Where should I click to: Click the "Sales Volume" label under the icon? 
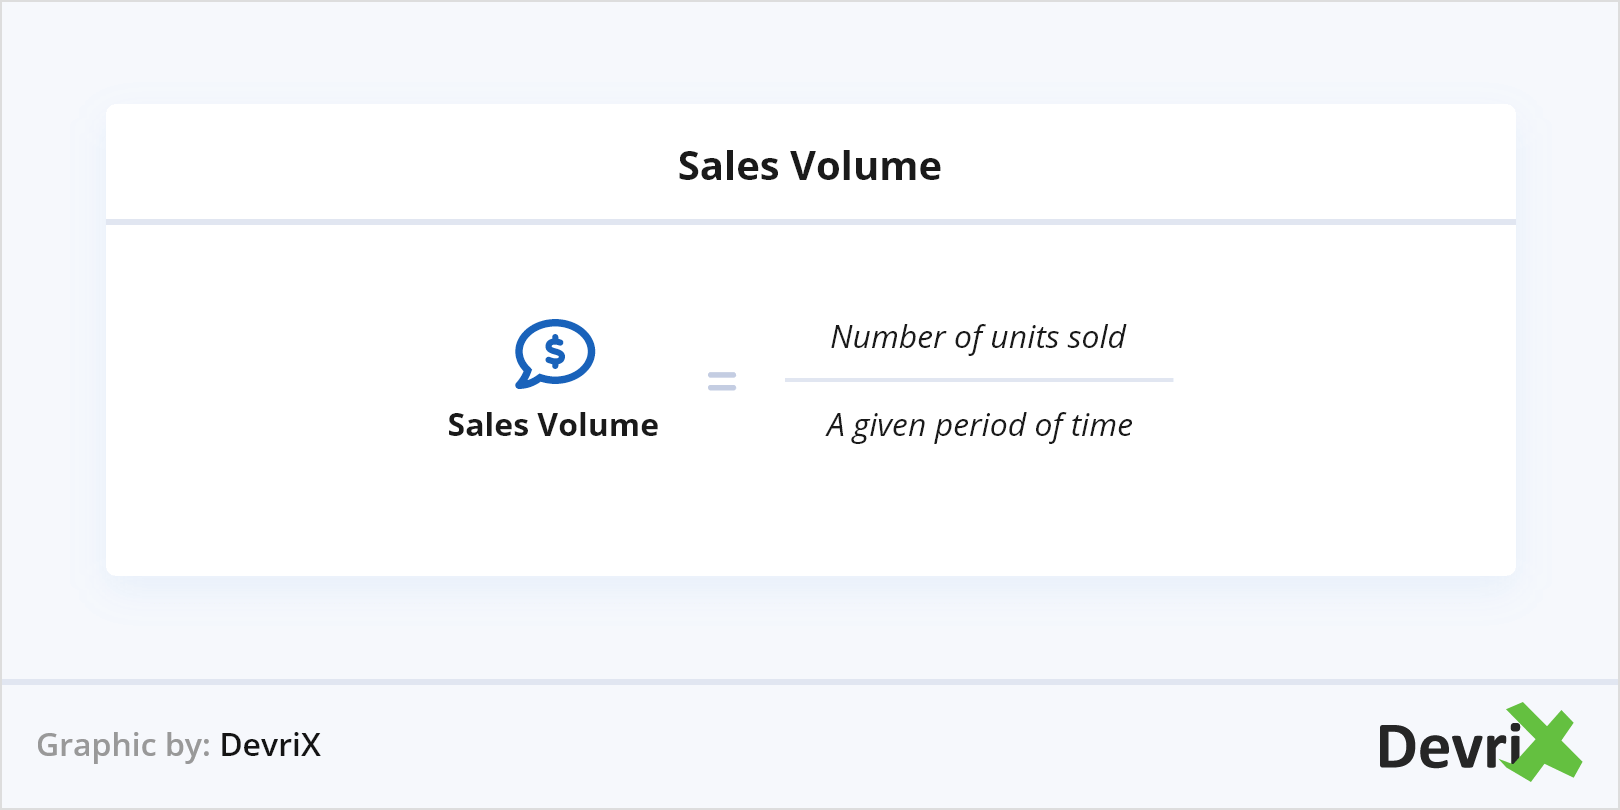pyautogui.click(x=553, y=425)
